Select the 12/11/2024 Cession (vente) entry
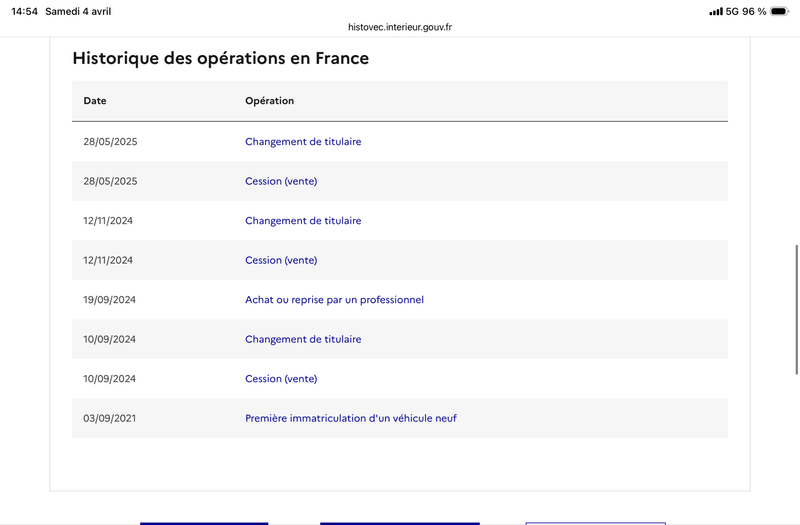This screenshot has height=525, width=800. [281, 260]
